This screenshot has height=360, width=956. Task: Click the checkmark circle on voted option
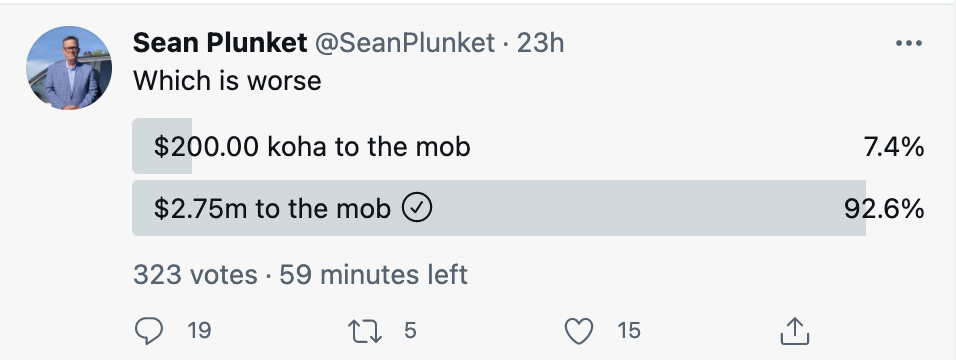(417, 208)
